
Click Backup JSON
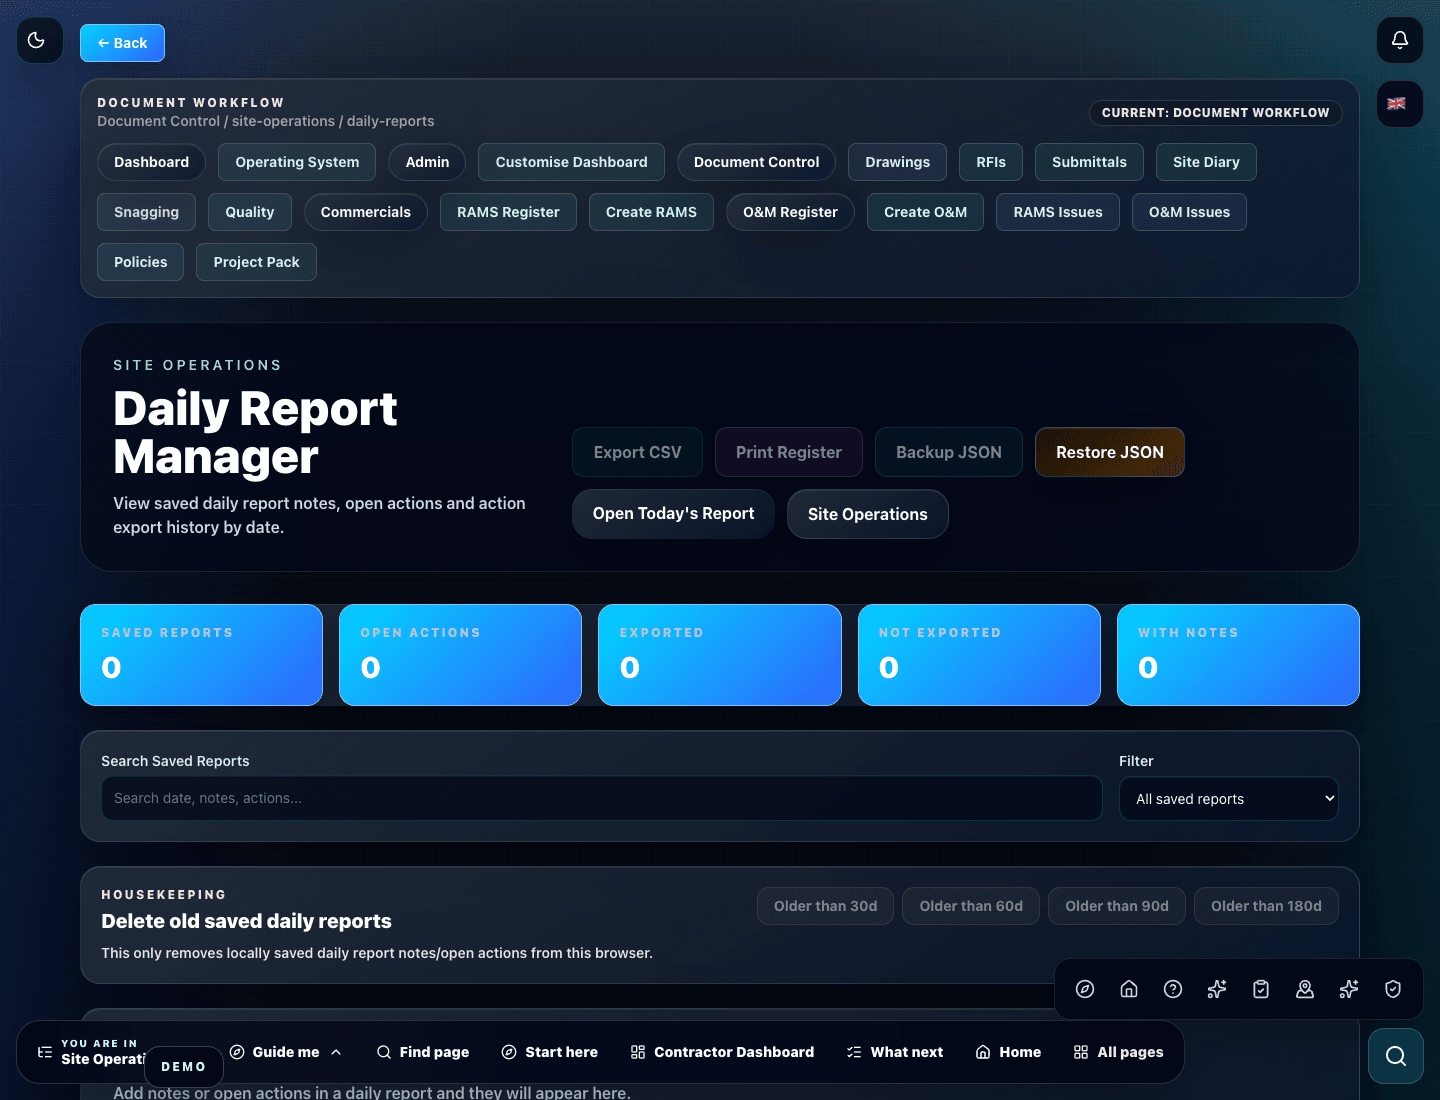pos(948,452)
